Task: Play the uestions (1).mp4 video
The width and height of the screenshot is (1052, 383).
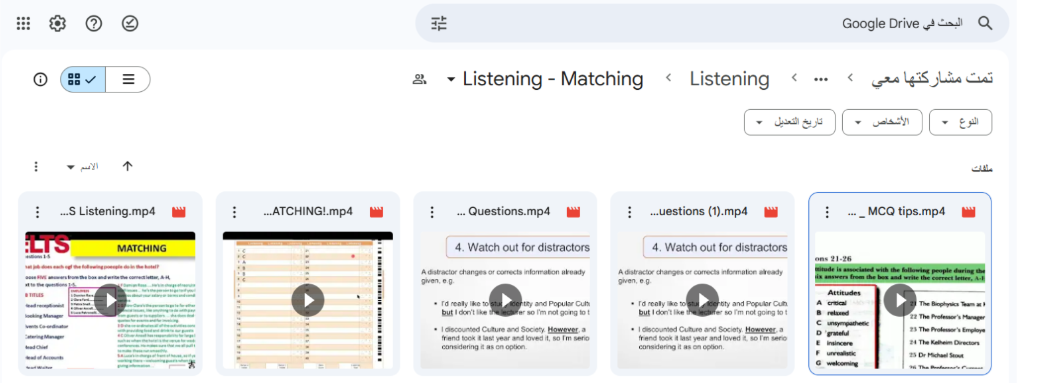Action: (x=702, y=300)
